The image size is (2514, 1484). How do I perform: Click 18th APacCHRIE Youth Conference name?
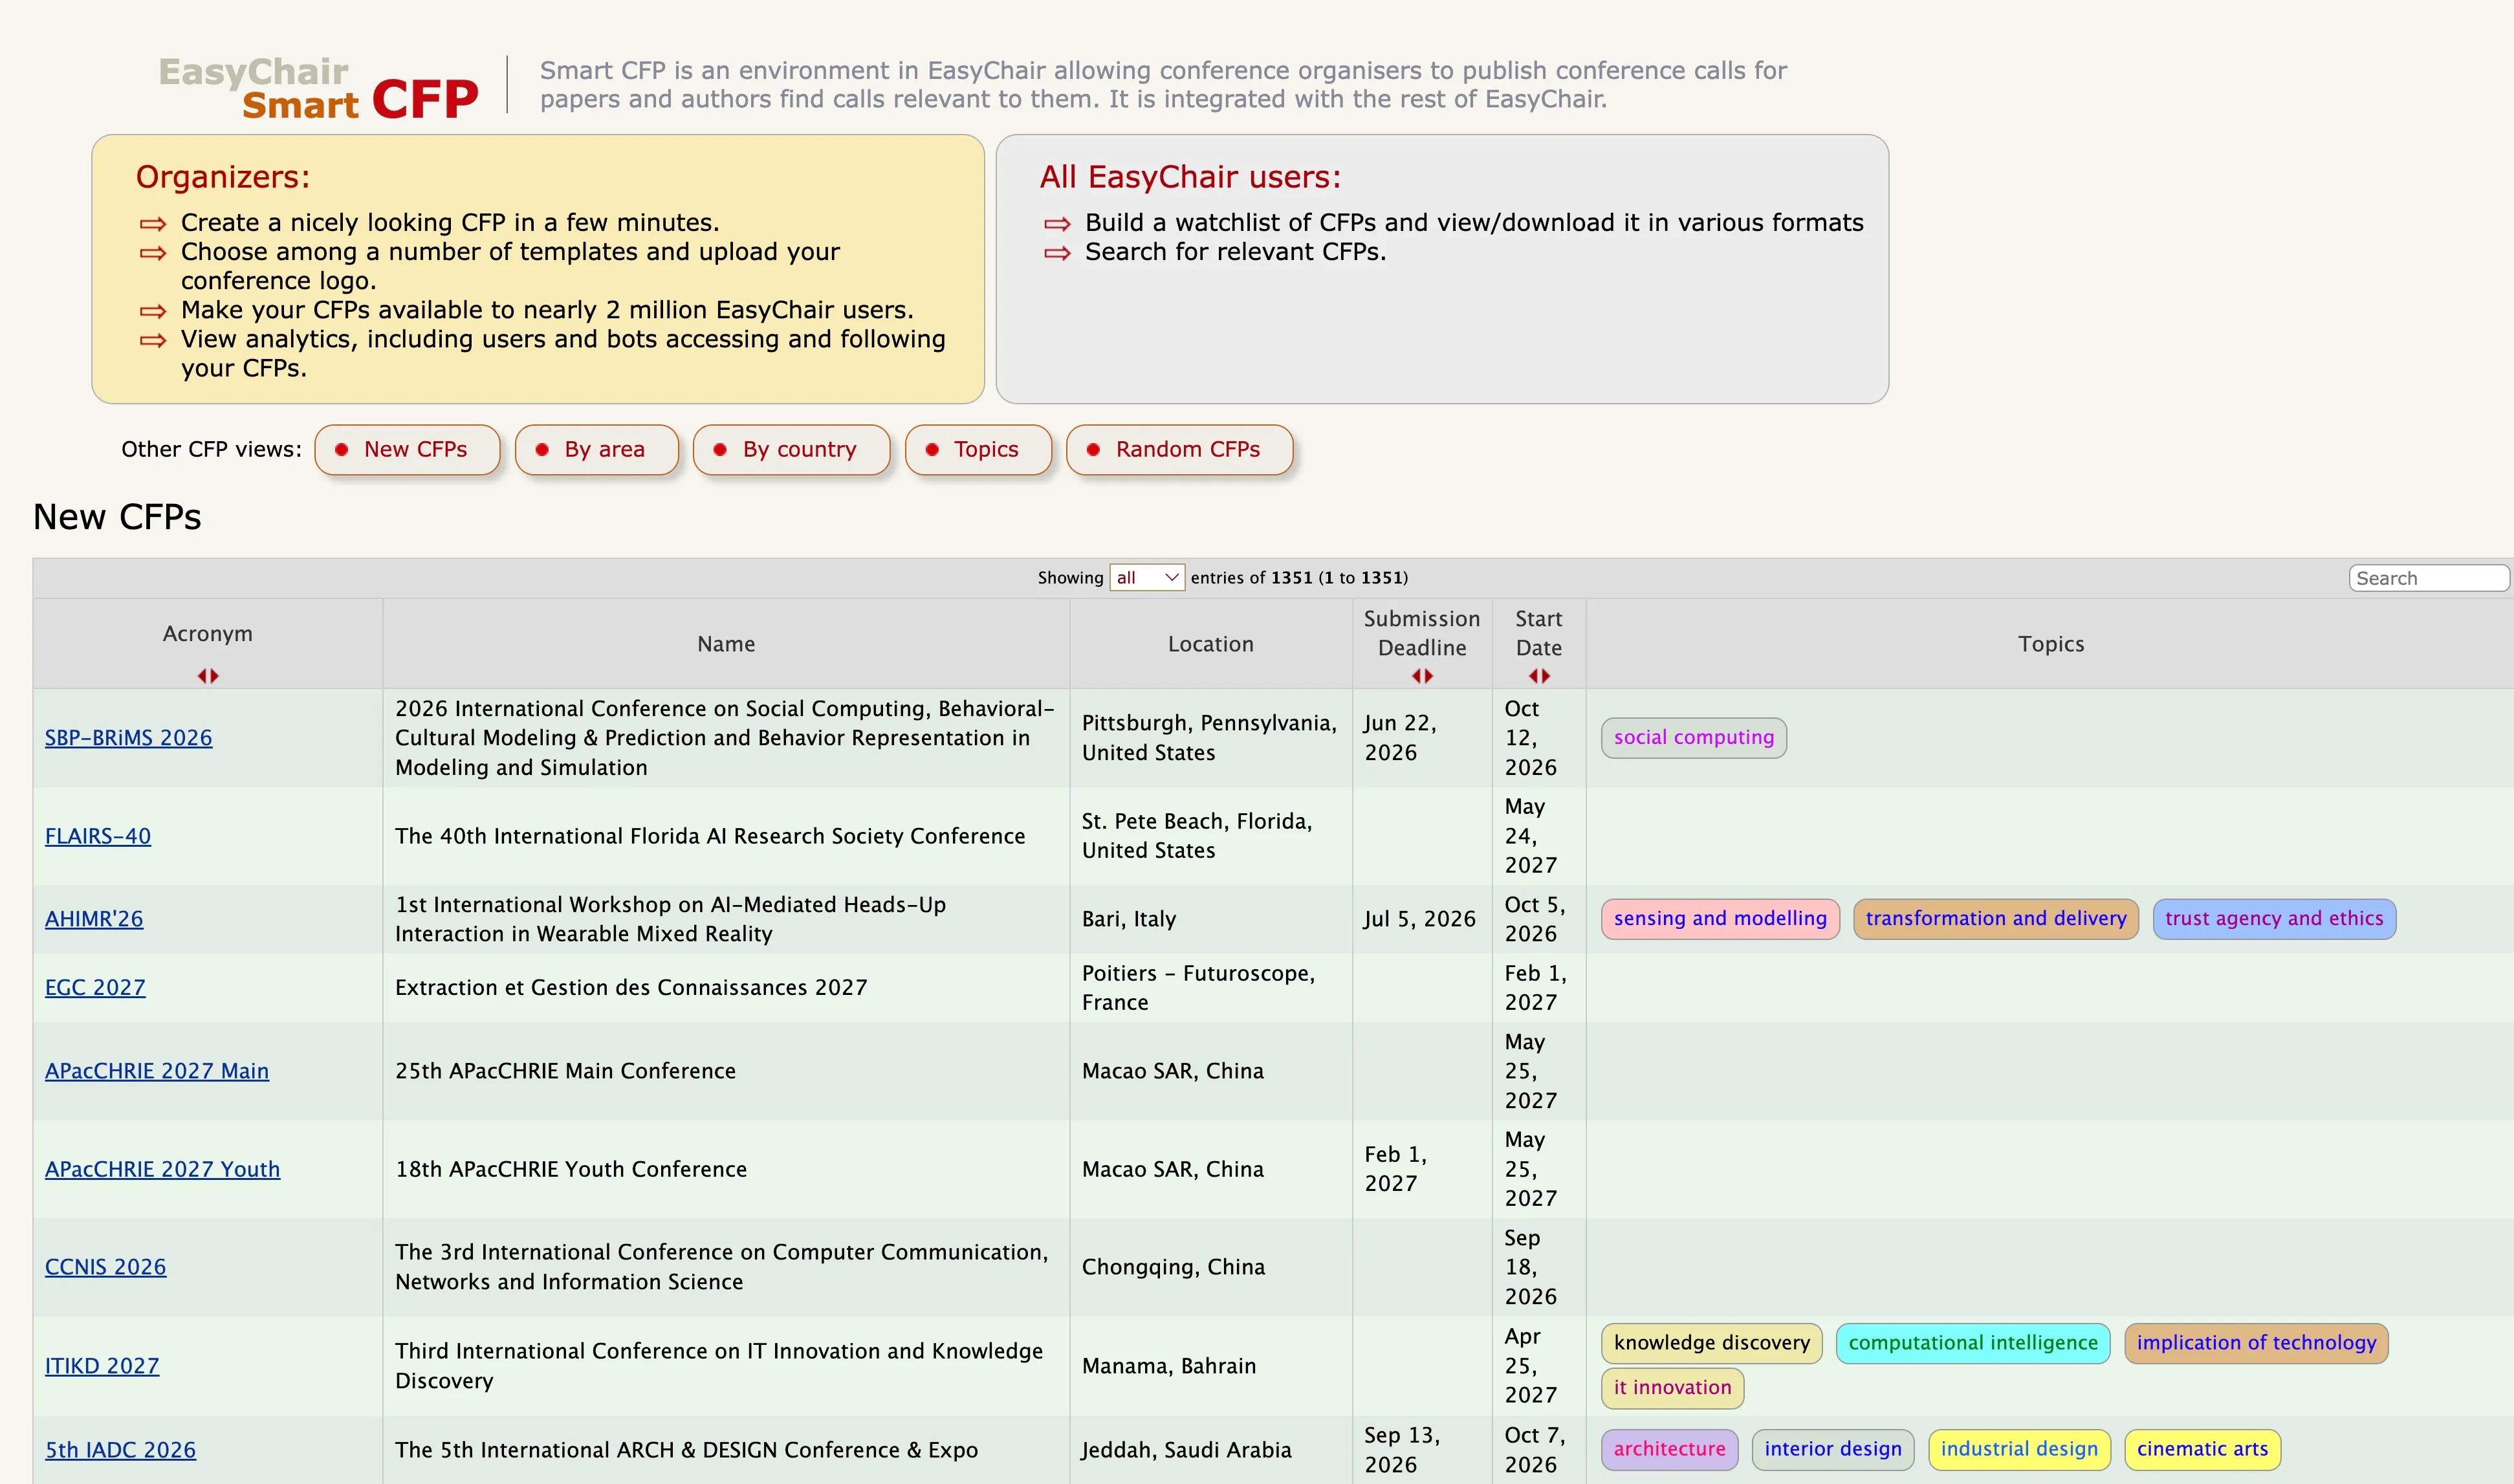click(x=571, y=1169)
